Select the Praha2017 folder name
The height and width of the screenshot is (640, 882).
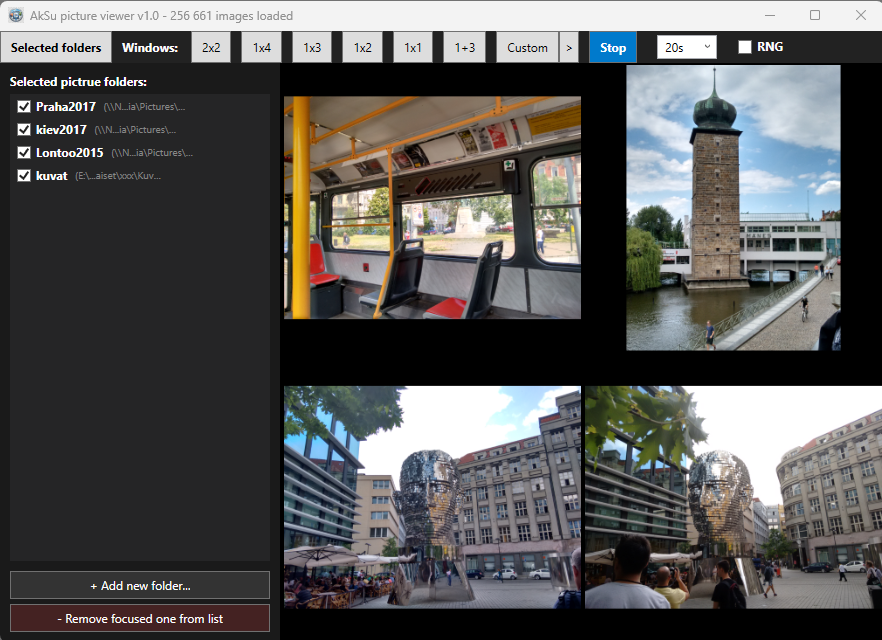(66, 107)
